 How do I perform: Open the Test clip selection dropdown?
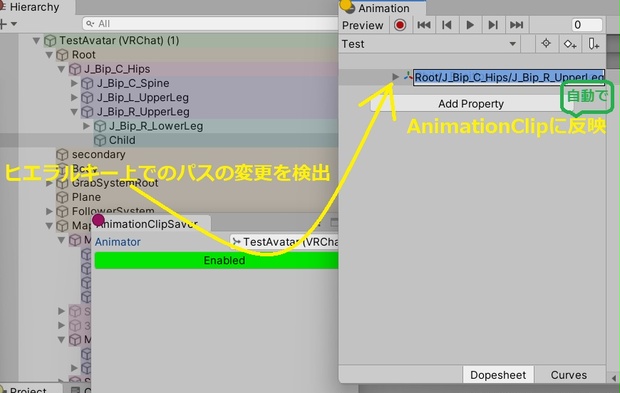(429, 44)
